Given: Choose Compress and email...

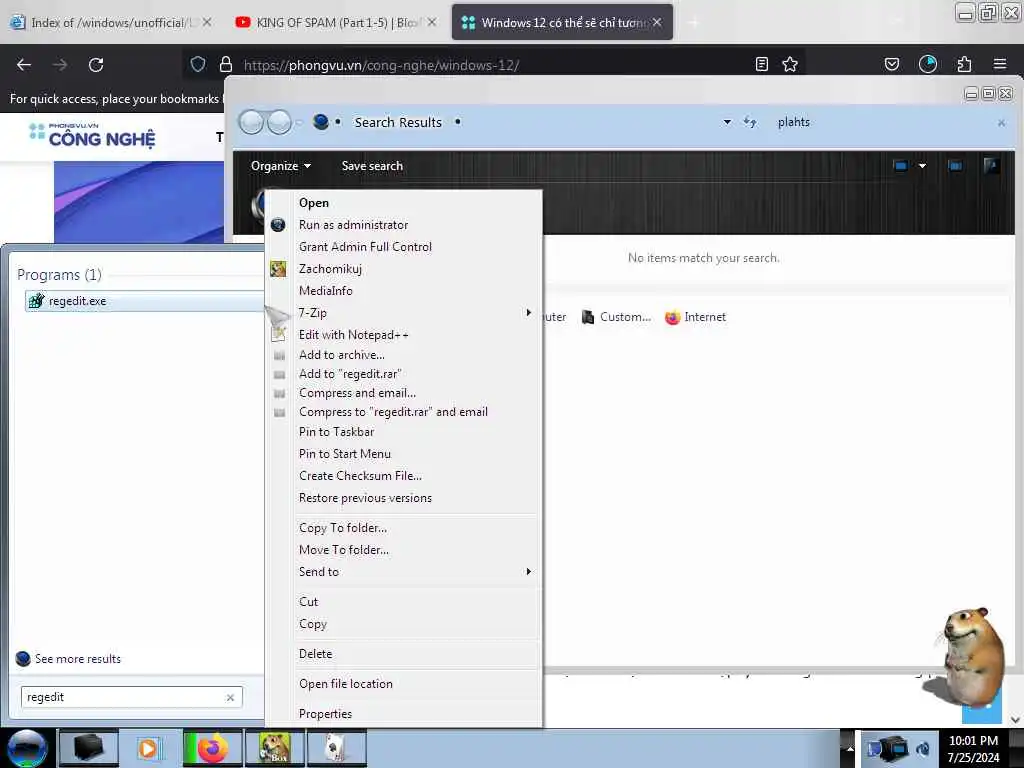Looking at the screenshot, I should click(404, 392).
